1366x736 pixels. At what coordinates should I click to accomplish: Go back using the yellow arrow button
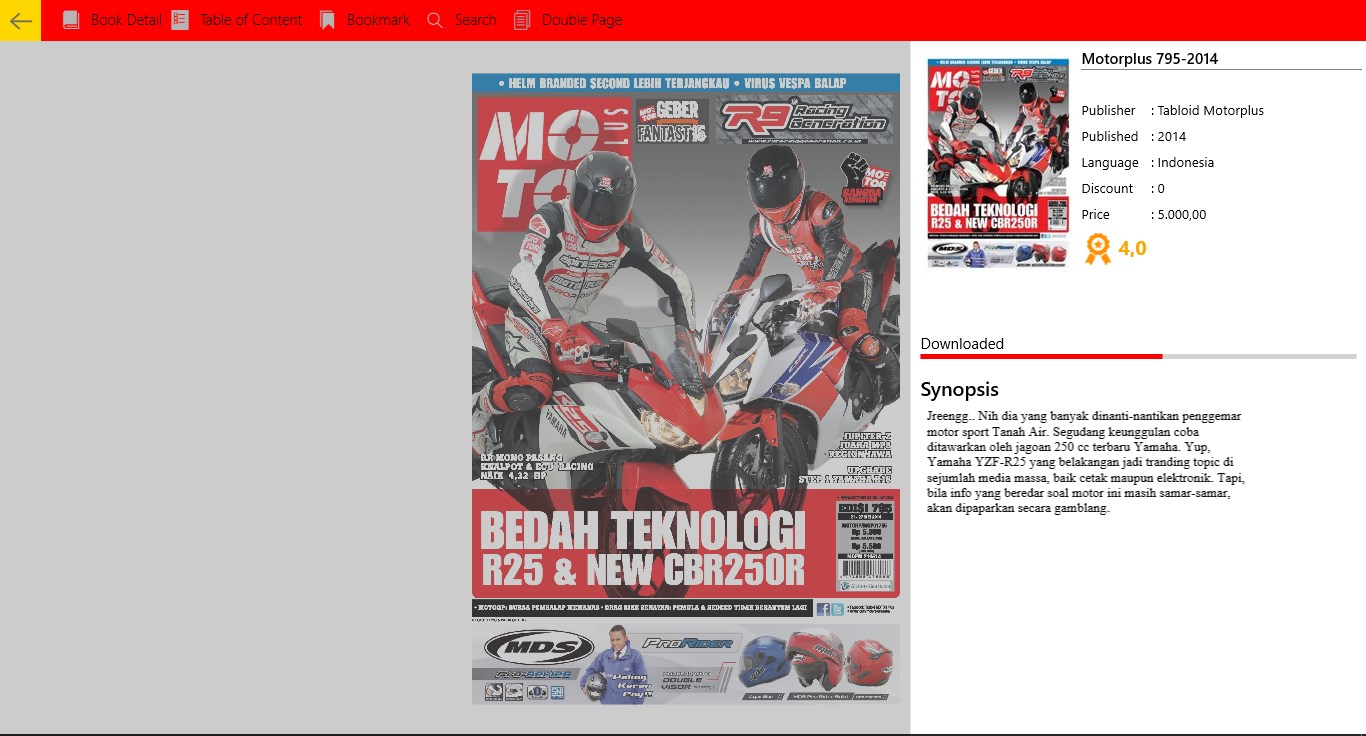pyautogui.click(x=20, y=20)
